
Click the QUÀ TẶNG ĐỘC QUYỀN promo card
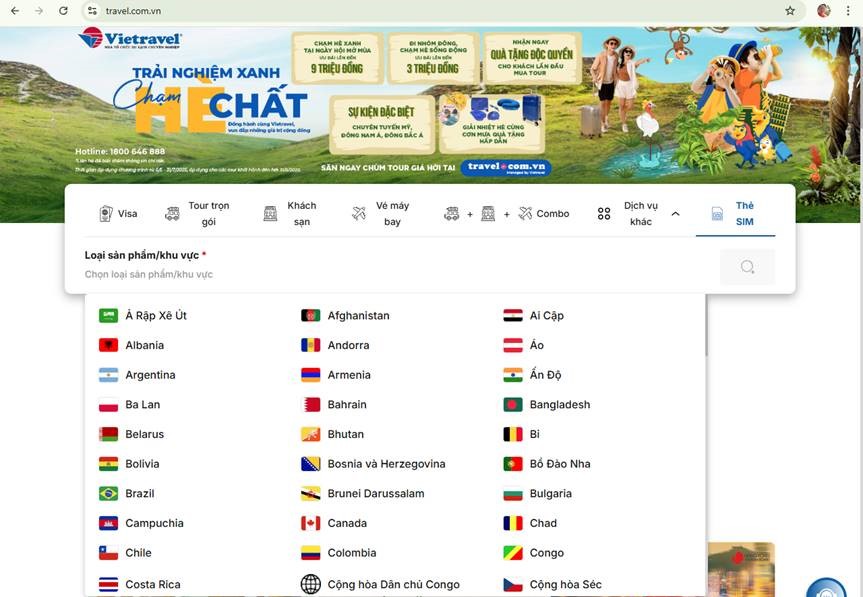(x=531, y=57)
